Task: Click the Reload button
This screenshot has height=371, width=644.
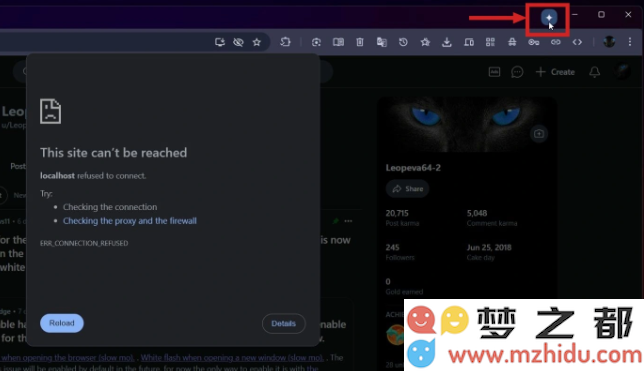Action: click(x=62, y=323)
